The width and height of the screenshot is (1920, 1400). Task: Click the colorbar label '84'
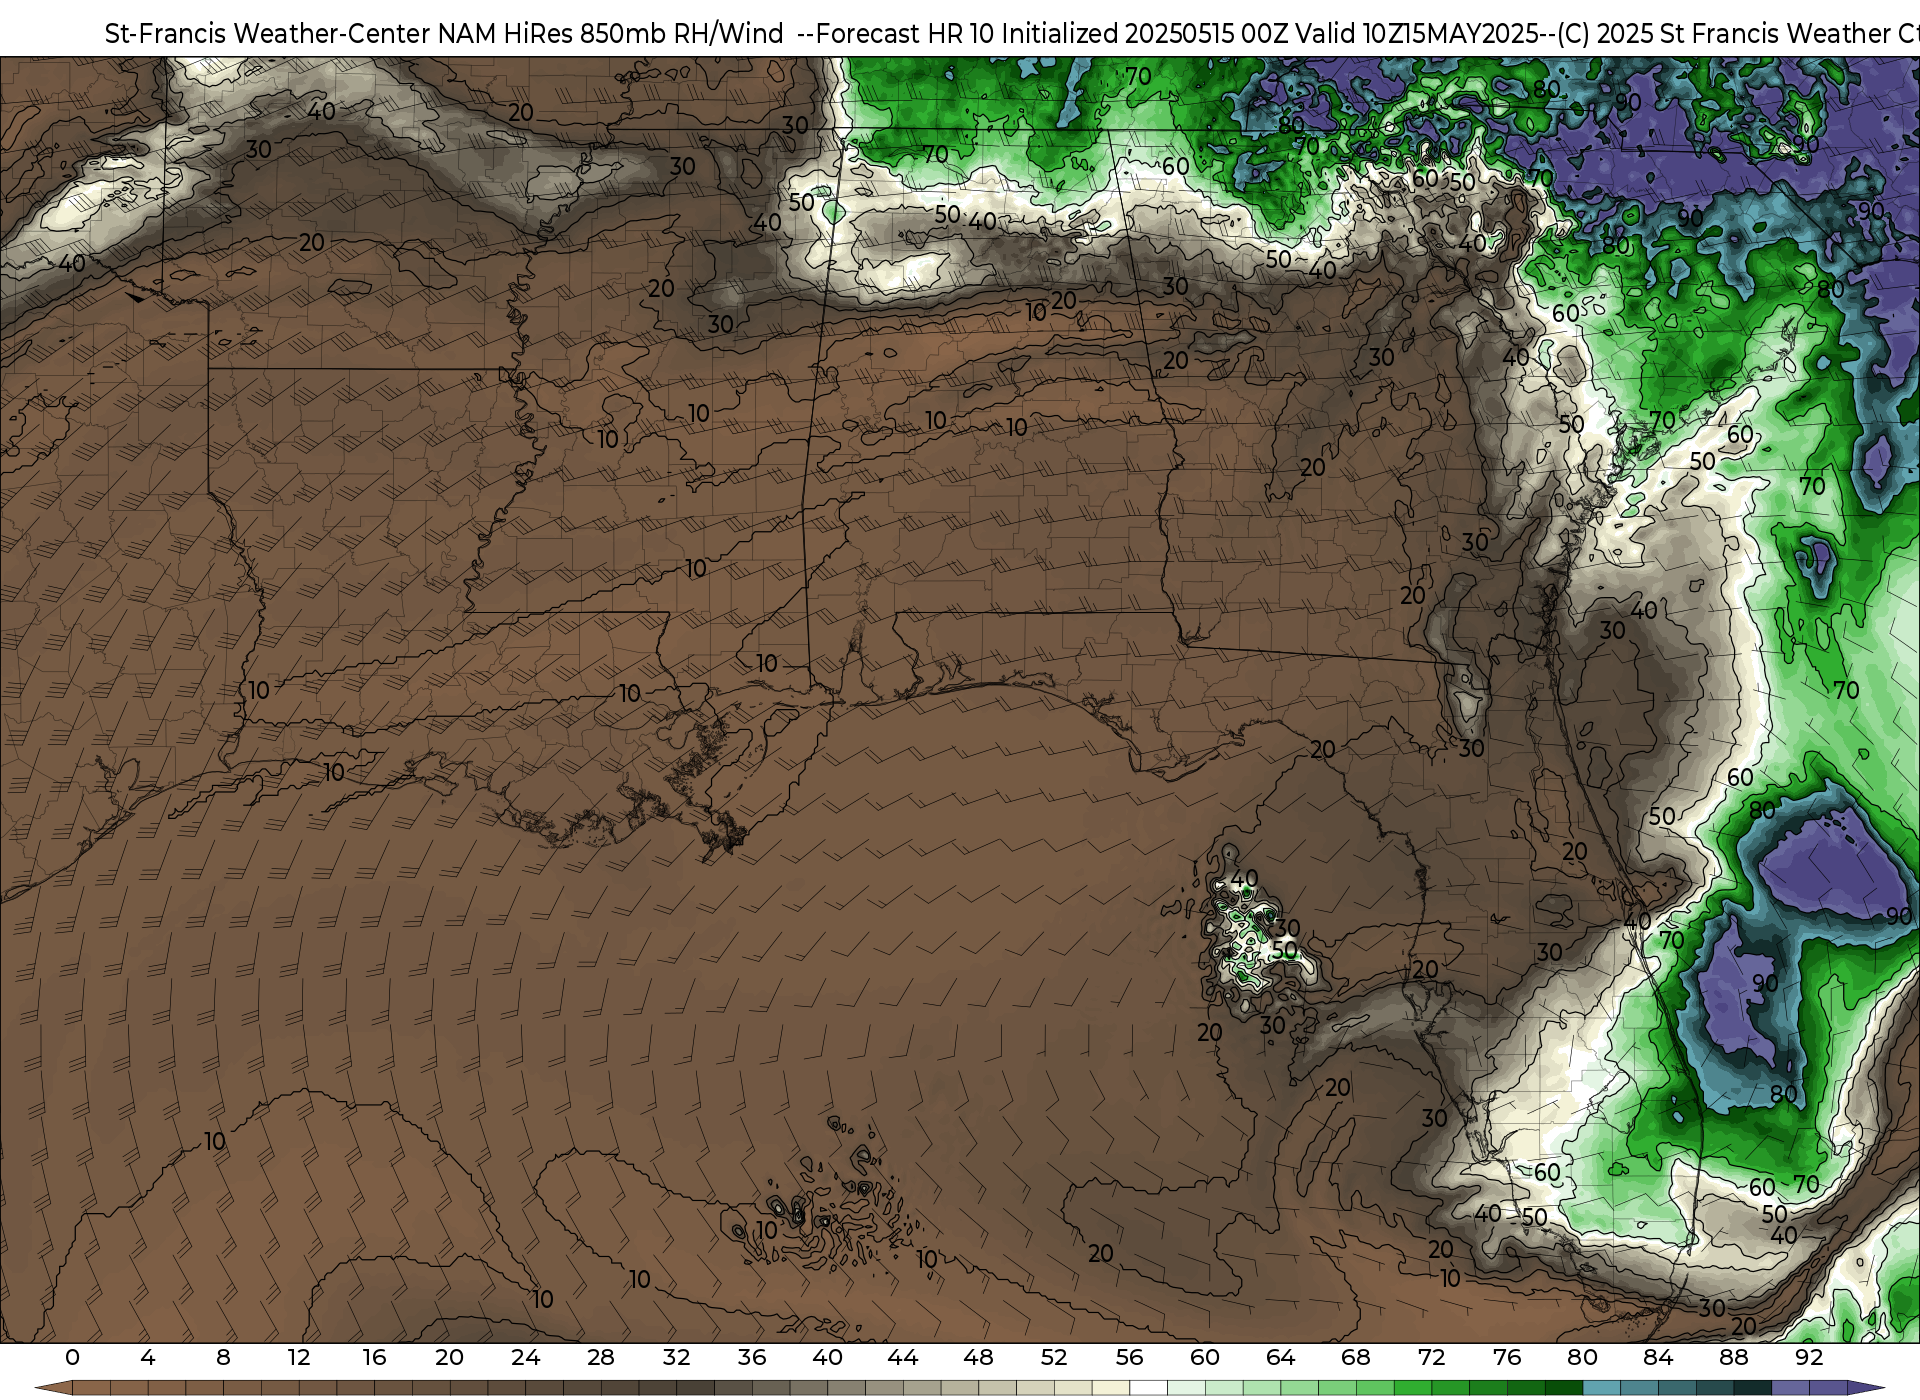click(1658, 1357)
